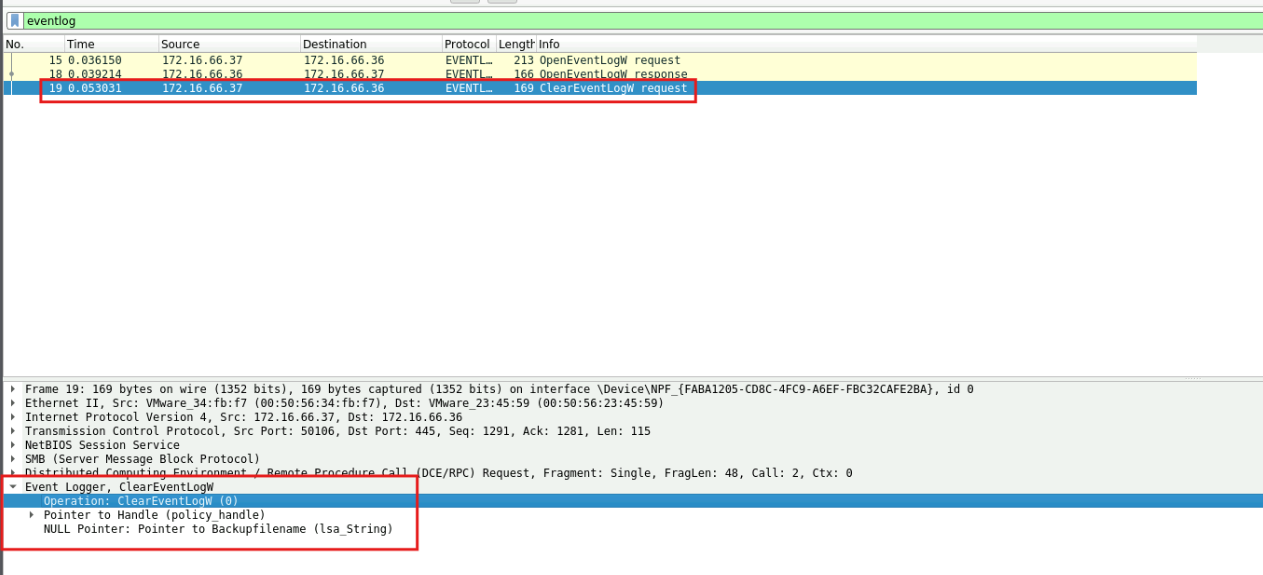Select packet 18 OpenEventLogW response row
Image resolution: width=1263 pixels, height=575 pixels.
(x=600, y=74)
